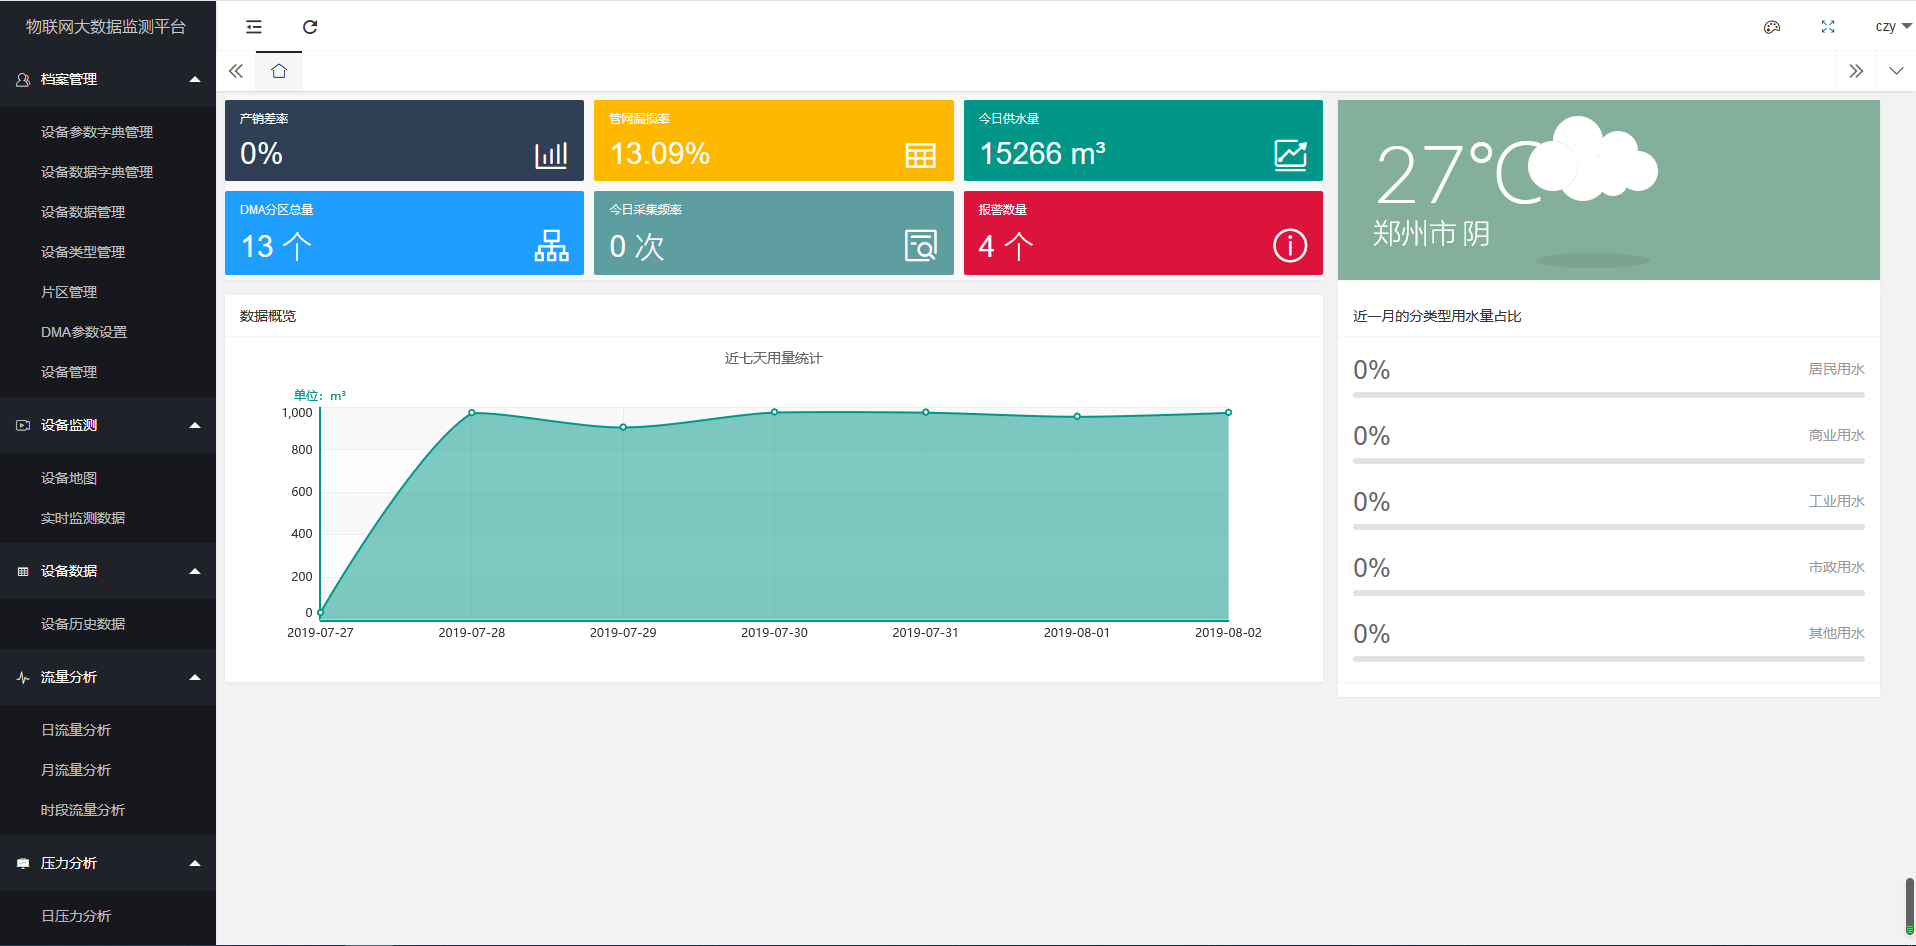Click the table icon on 管网漏损率 card
Image resolution: width=1916 pixels, height=946 pixels.
click(920, 155)
